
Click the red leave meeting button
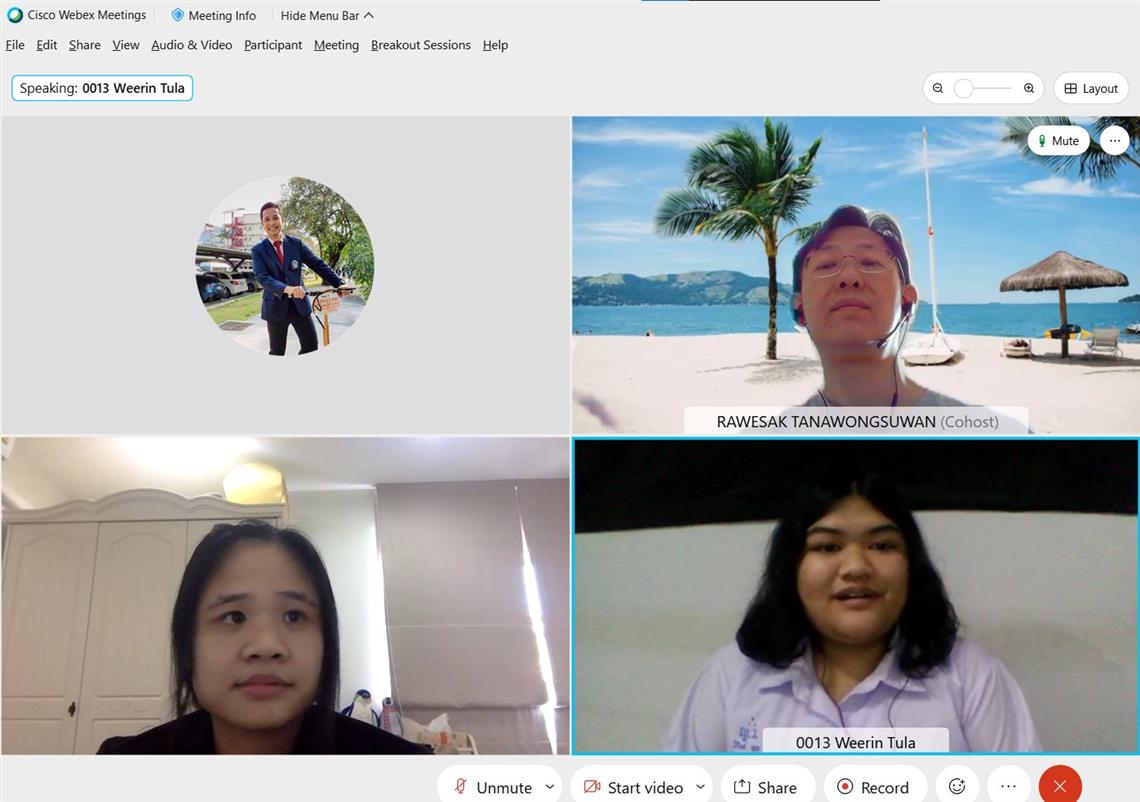tap(1060, 787)
